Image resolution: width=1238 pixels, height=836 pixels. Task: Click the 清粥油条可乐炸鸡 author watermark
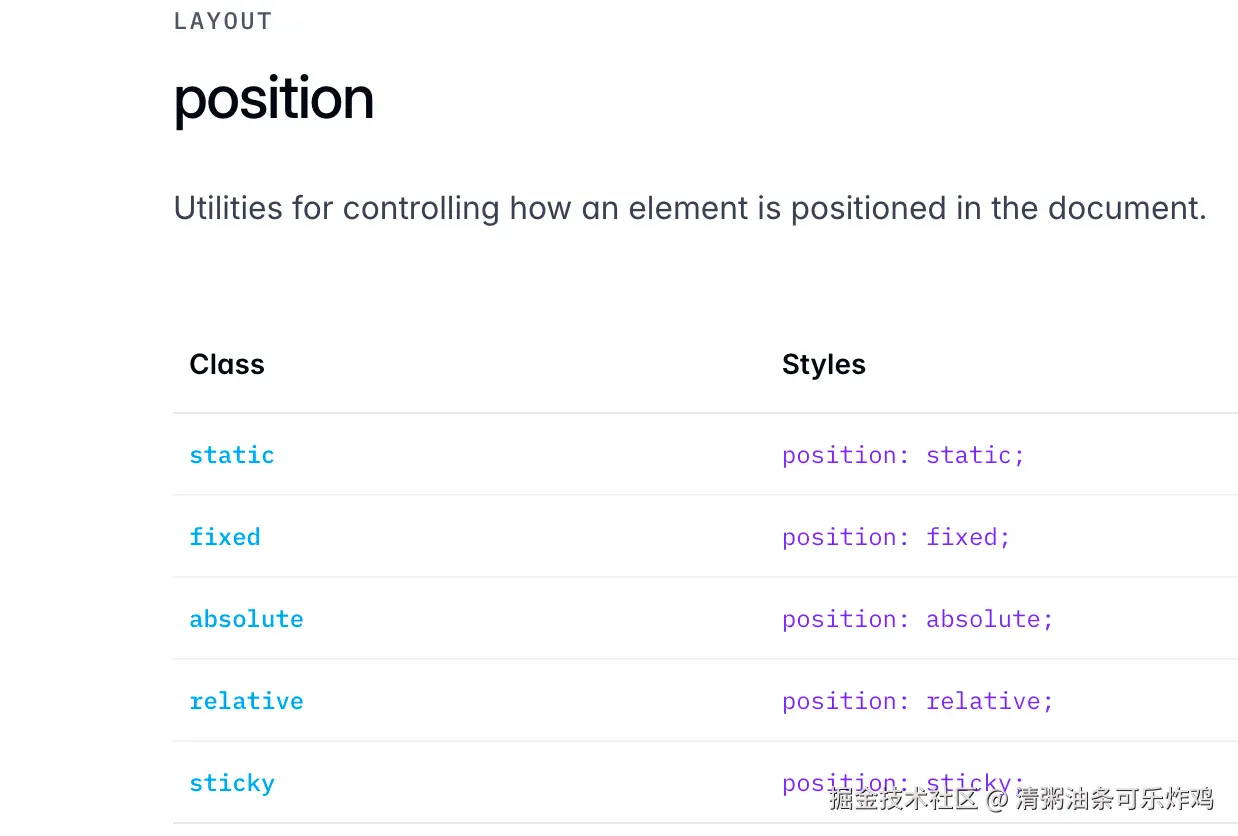click(1114, 798)
